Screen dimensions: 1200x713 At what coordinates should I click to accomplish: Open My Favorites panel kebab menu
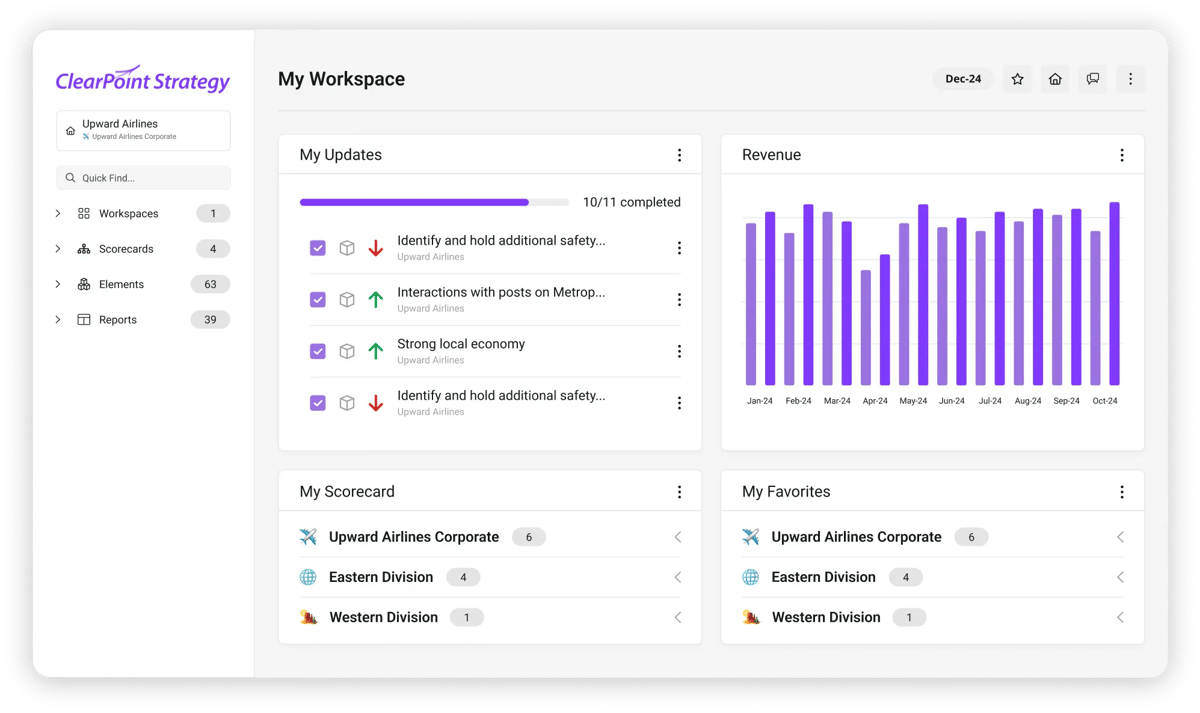coord(1122,492)
